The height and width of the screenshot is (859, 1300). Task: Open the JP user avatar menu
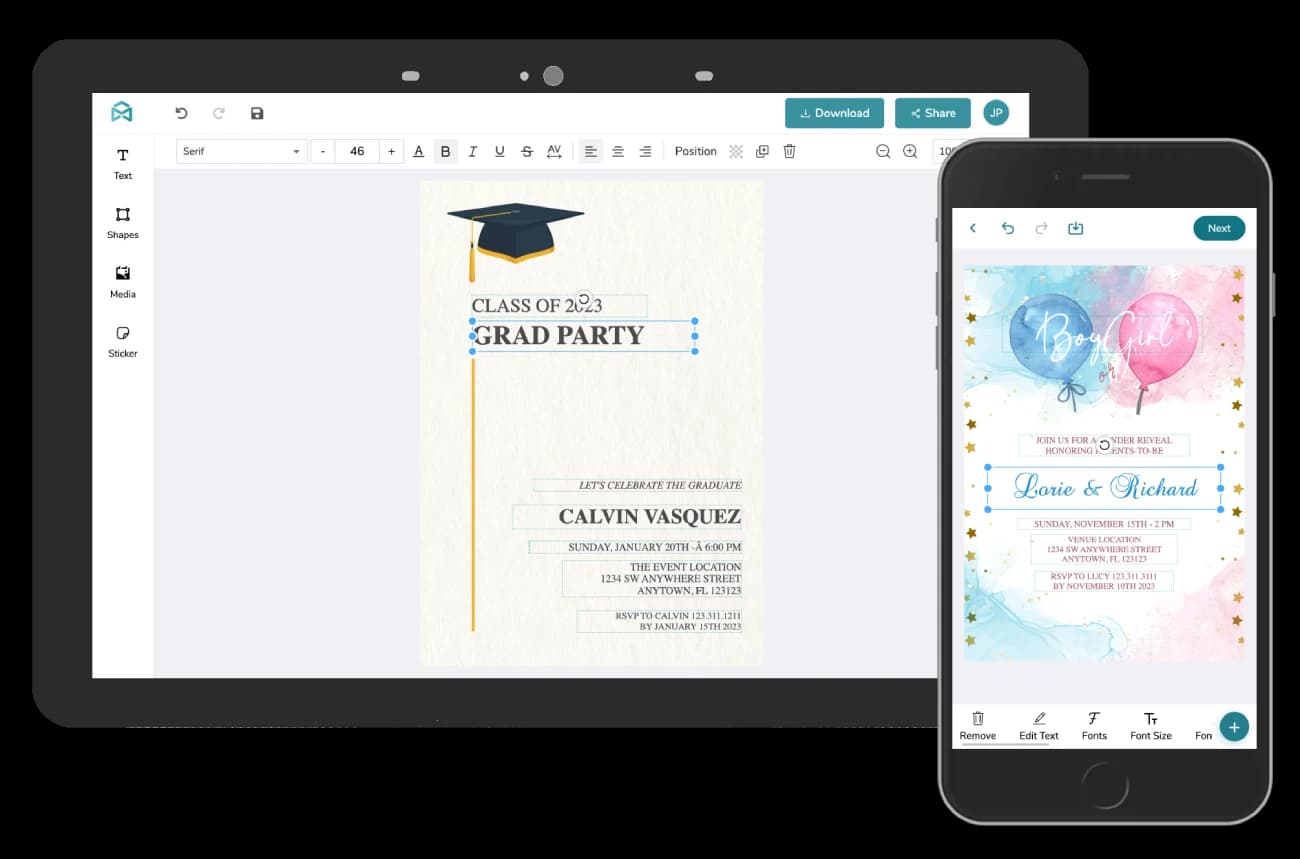coord(995,113)
